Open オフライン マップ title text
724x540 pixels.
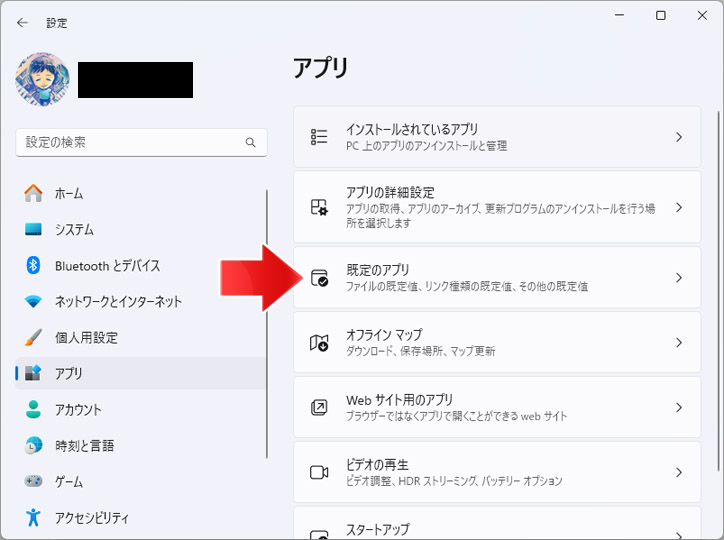pyautogui.click(x=384, y=335)
